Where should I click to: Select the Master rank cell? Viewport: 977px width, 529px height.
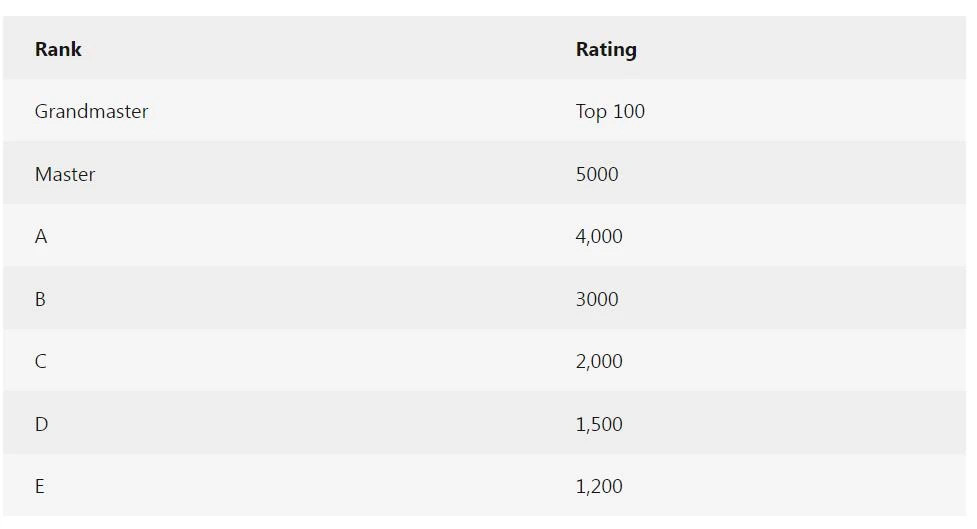[x=65, y=174]
